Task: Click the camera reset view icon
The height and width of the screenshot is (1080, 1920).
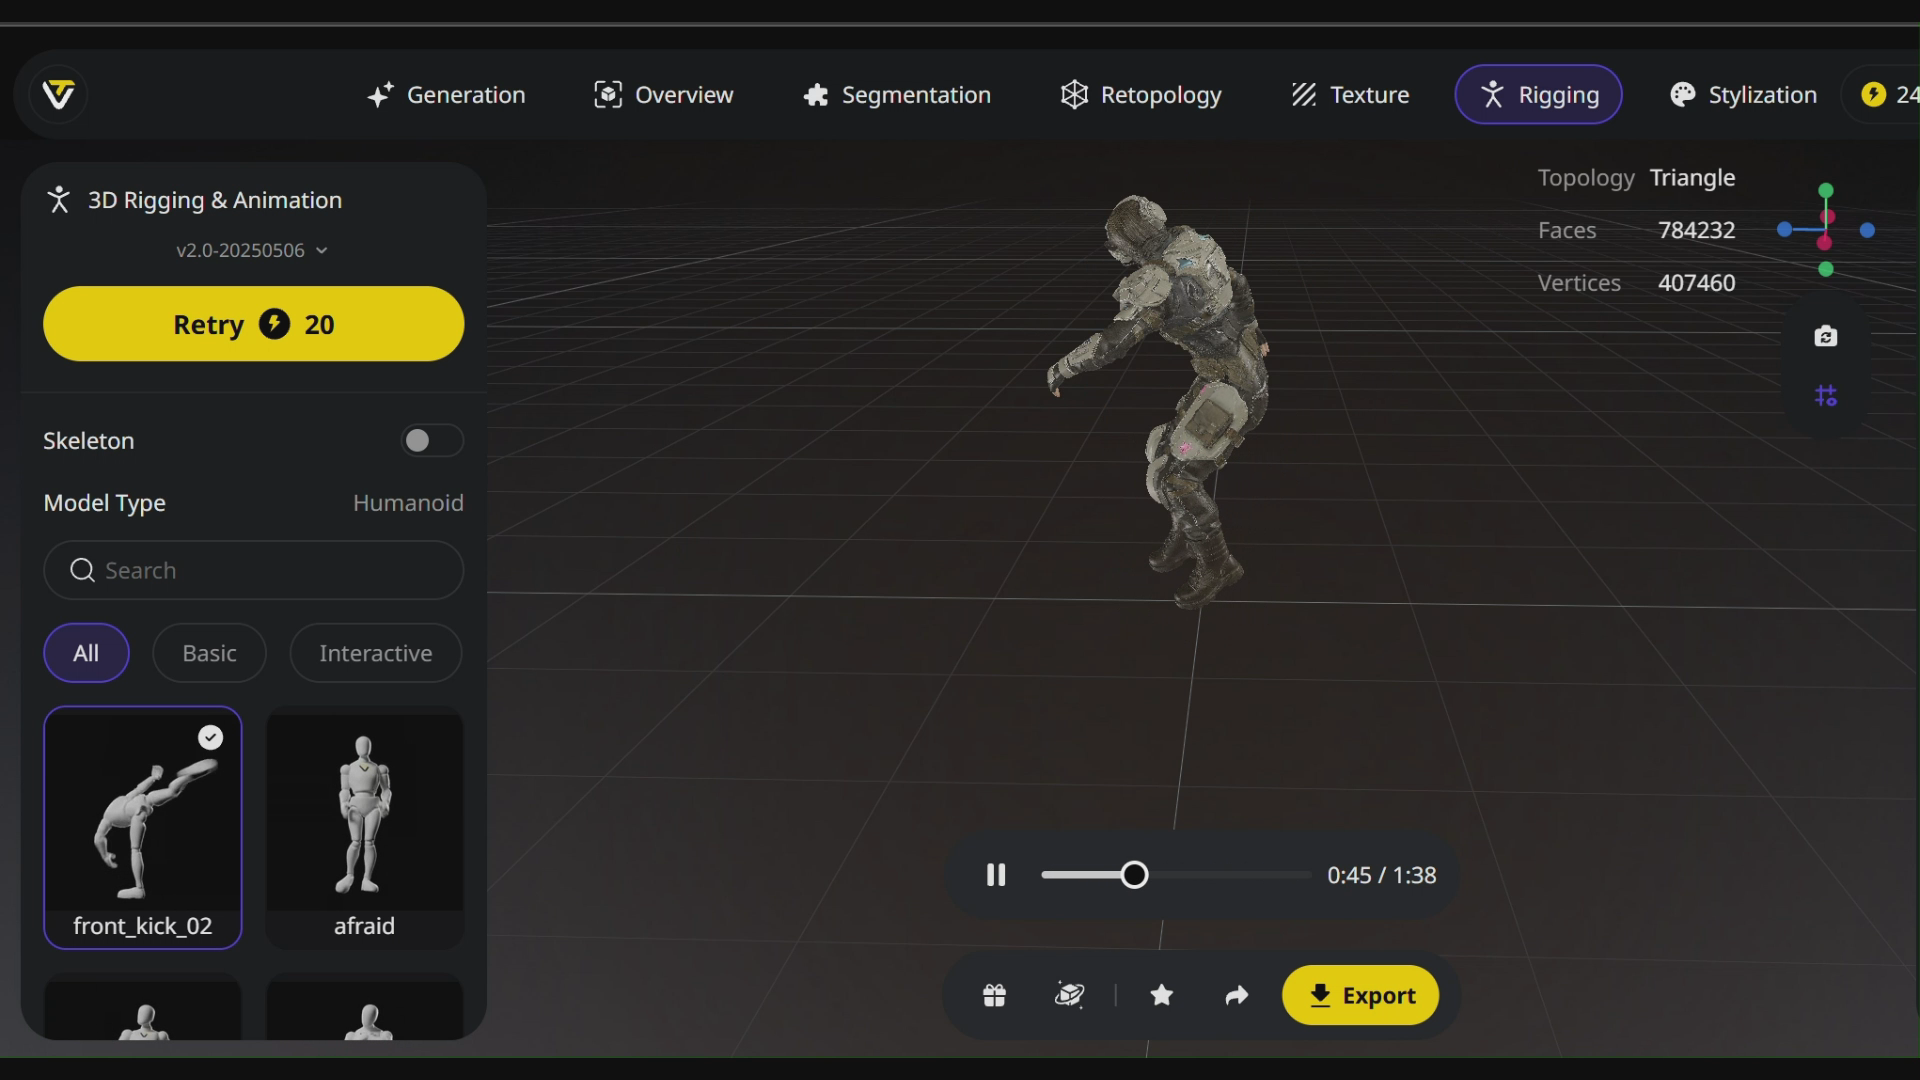Action: coord(1826,336)
